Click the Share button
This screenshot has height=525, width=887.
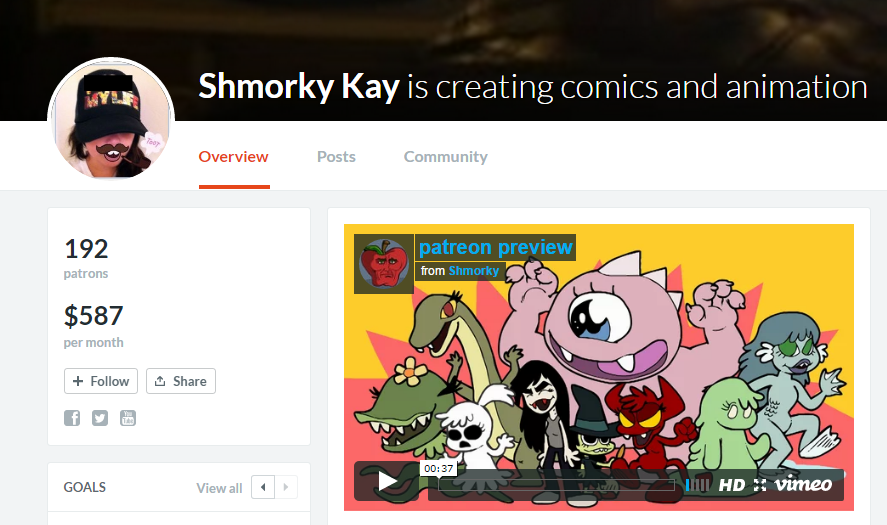pos(181,381)
